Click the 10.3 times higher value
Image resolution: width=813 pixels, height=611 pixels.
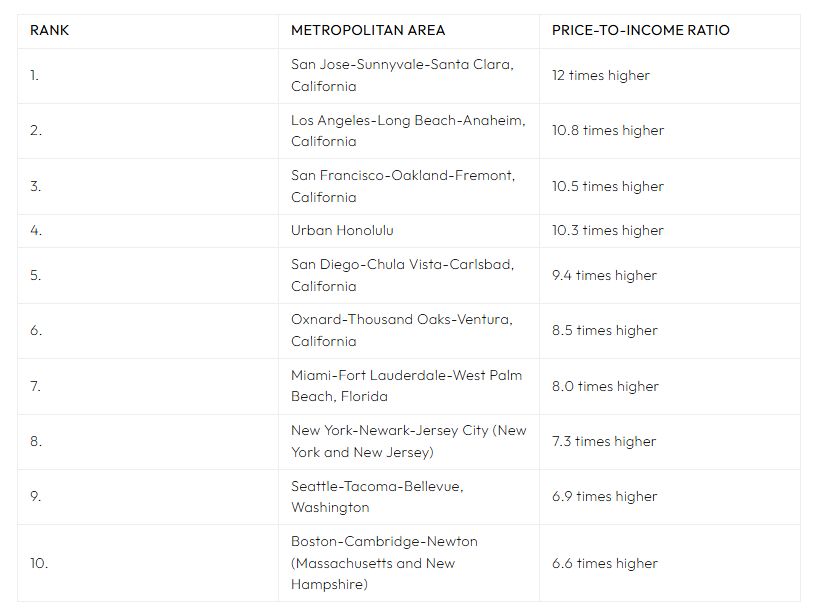coord(608,231)
